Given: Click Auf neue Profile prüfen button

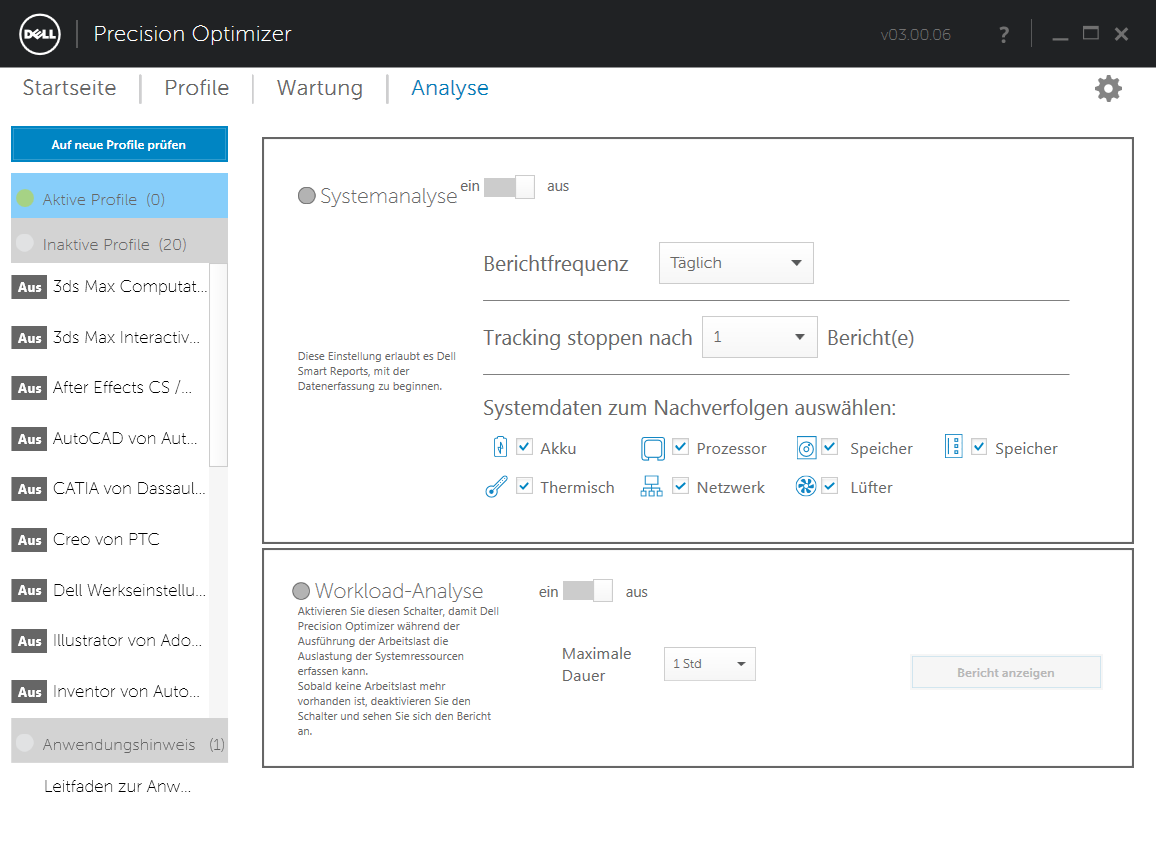Looking at the screenshot, I should pyautogui.click(x=119, y=144).
